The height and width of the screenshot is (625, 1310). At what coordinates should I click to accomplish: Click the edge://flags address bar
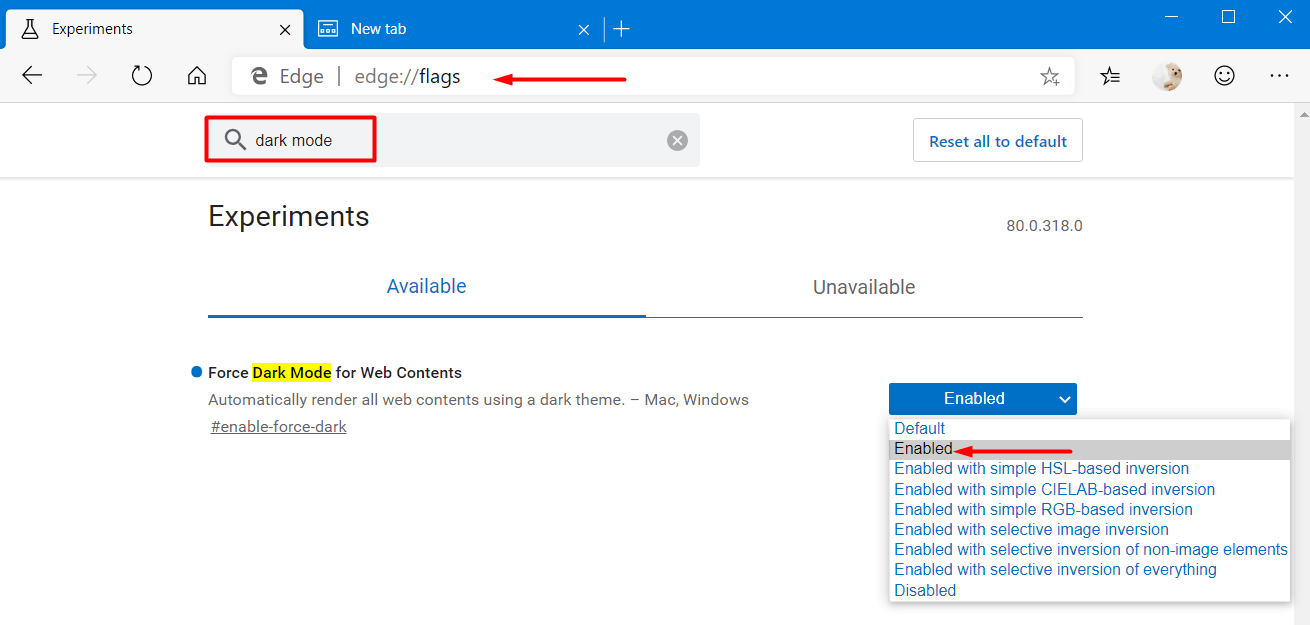[653, 76]
